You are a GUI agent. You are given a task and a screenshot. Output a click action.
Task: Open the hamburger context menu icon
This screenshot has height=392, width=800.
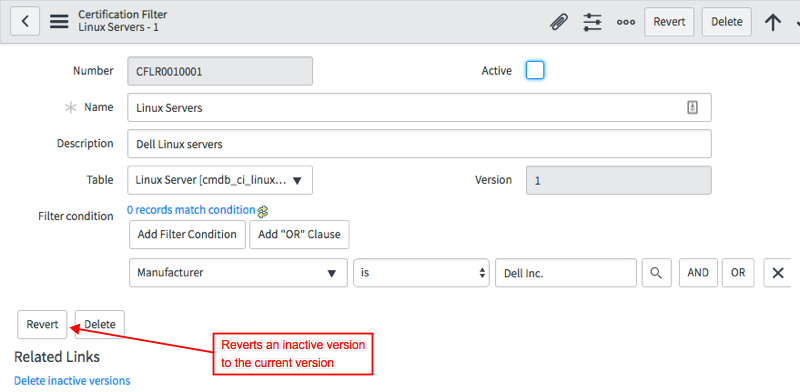(59, 21)
